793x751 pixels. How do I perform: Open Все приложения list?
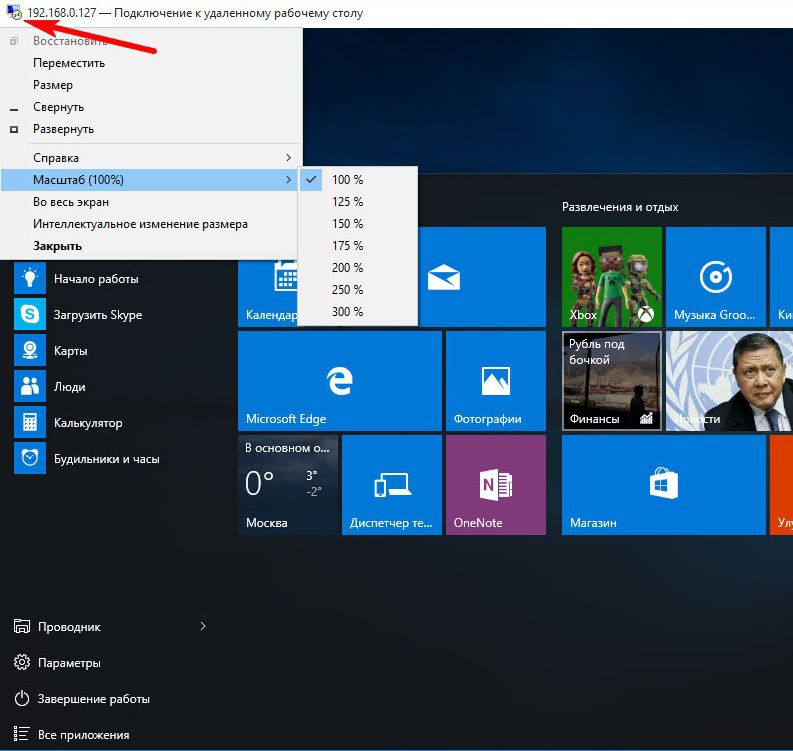pos(83,735)
